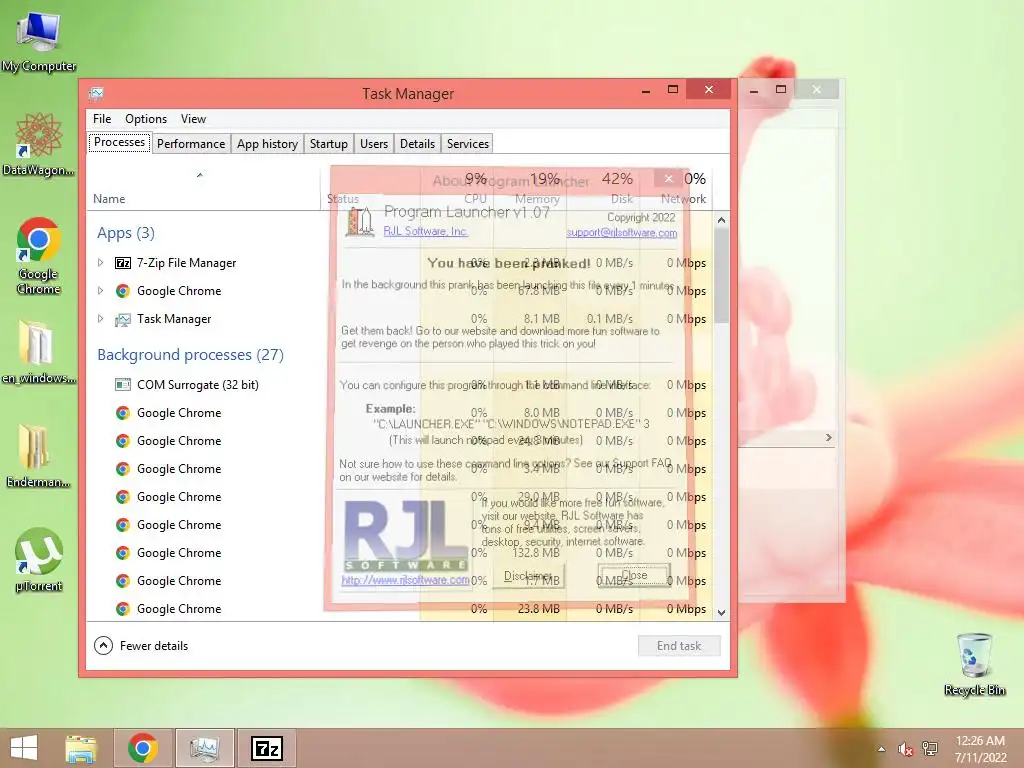Viewport: 1024px width, 768px height.
Task: Open the Recycle Bin
Action: pos(974,664)
